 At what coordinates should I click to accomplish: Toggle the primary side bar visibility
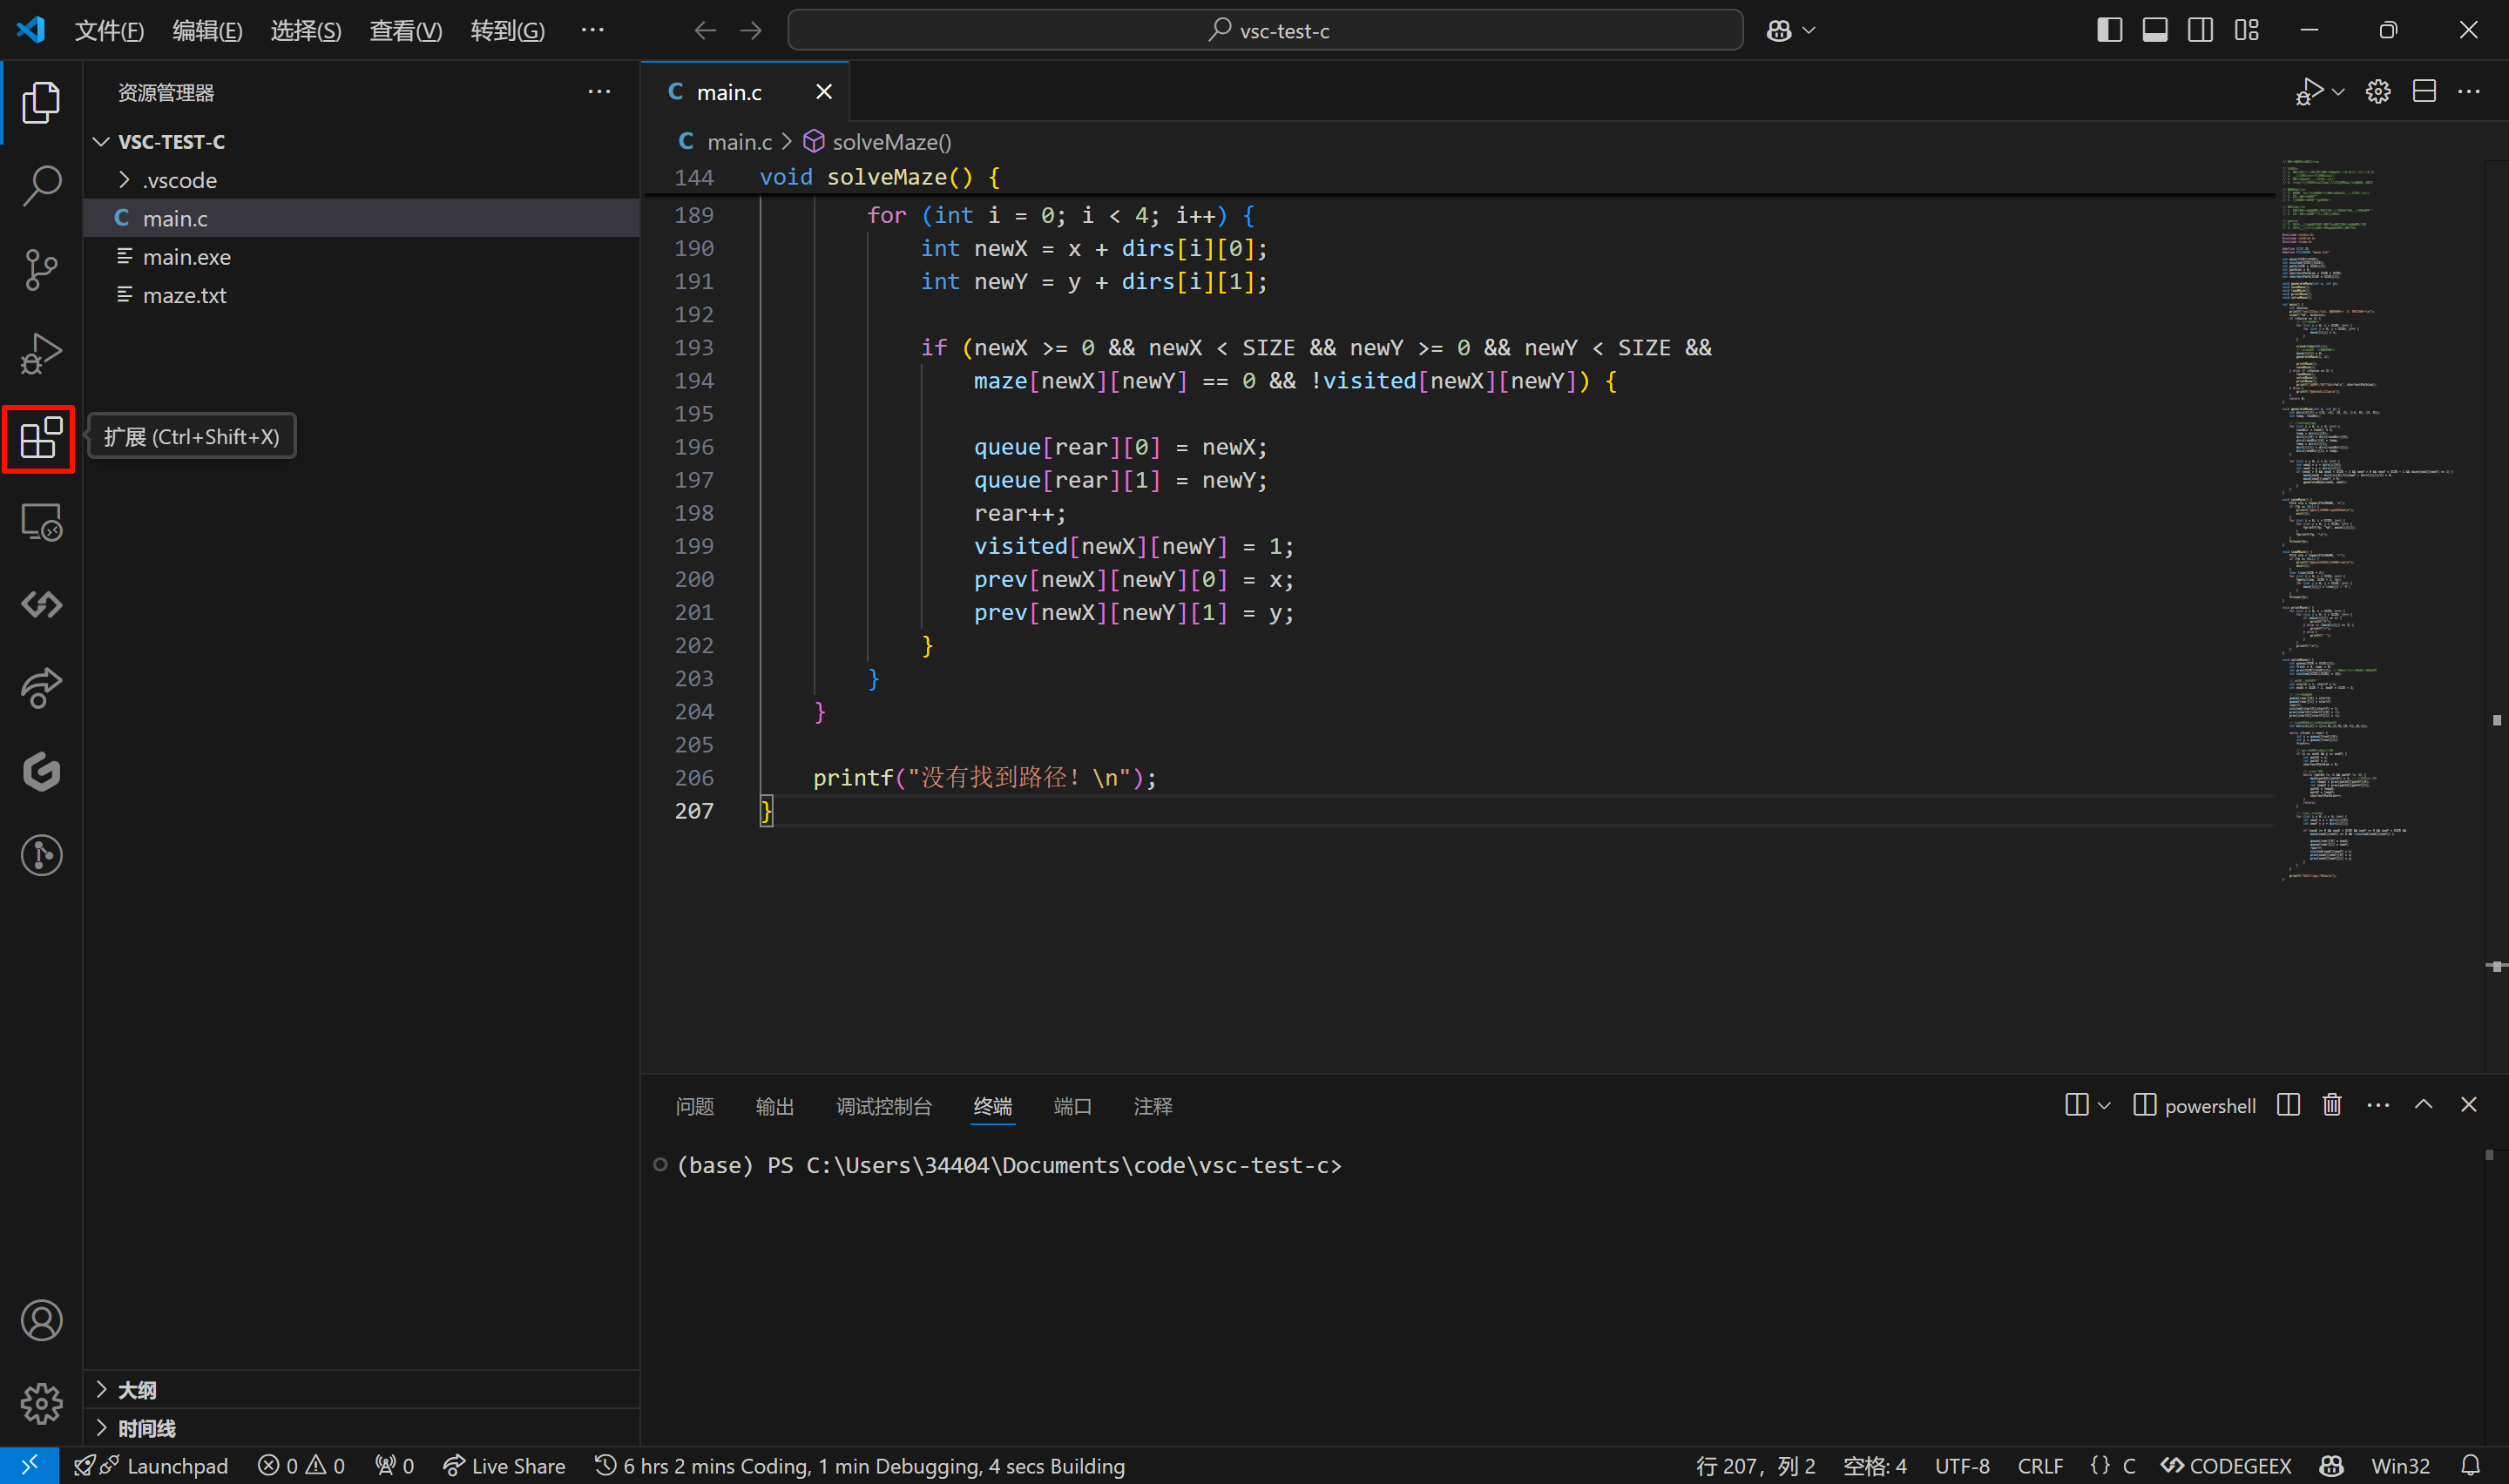(x=2110, y=30)
